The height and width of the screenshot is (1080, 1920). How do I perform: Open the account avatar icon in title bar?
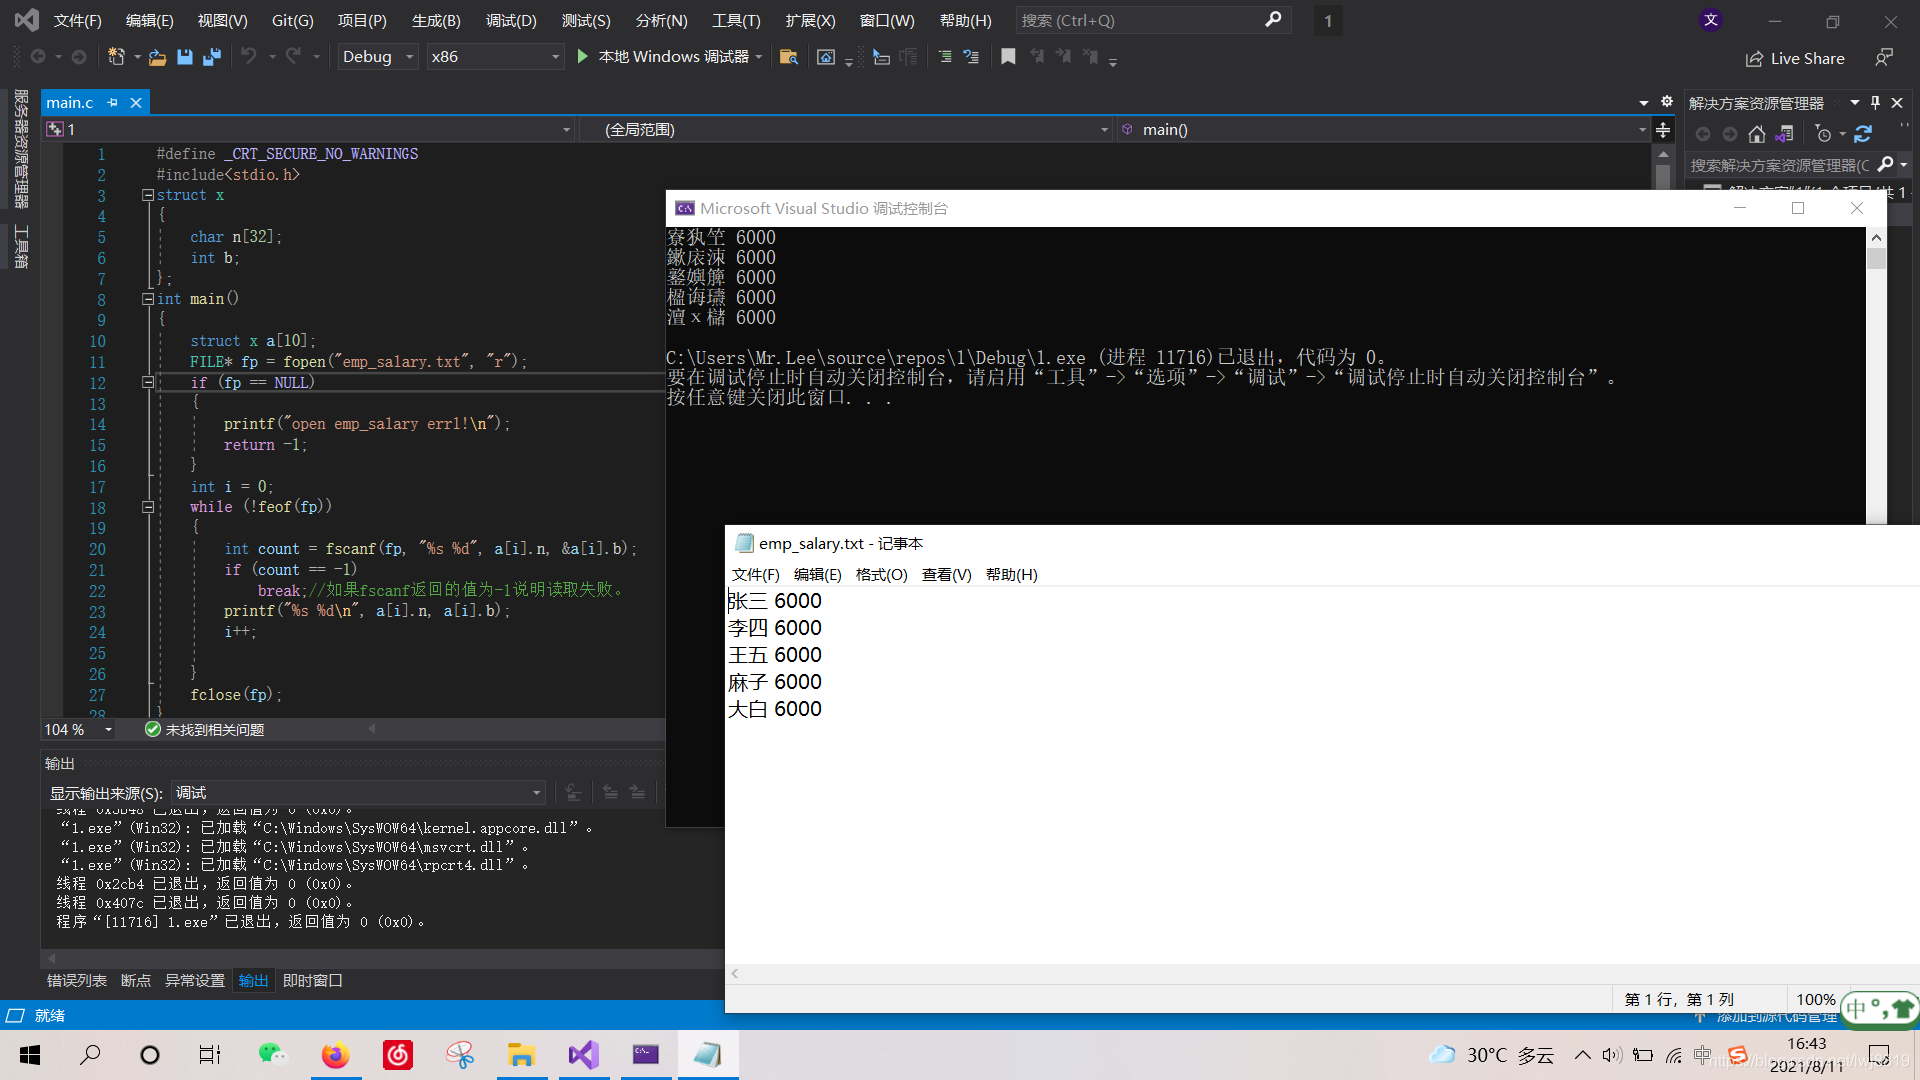click(1711, 20)
